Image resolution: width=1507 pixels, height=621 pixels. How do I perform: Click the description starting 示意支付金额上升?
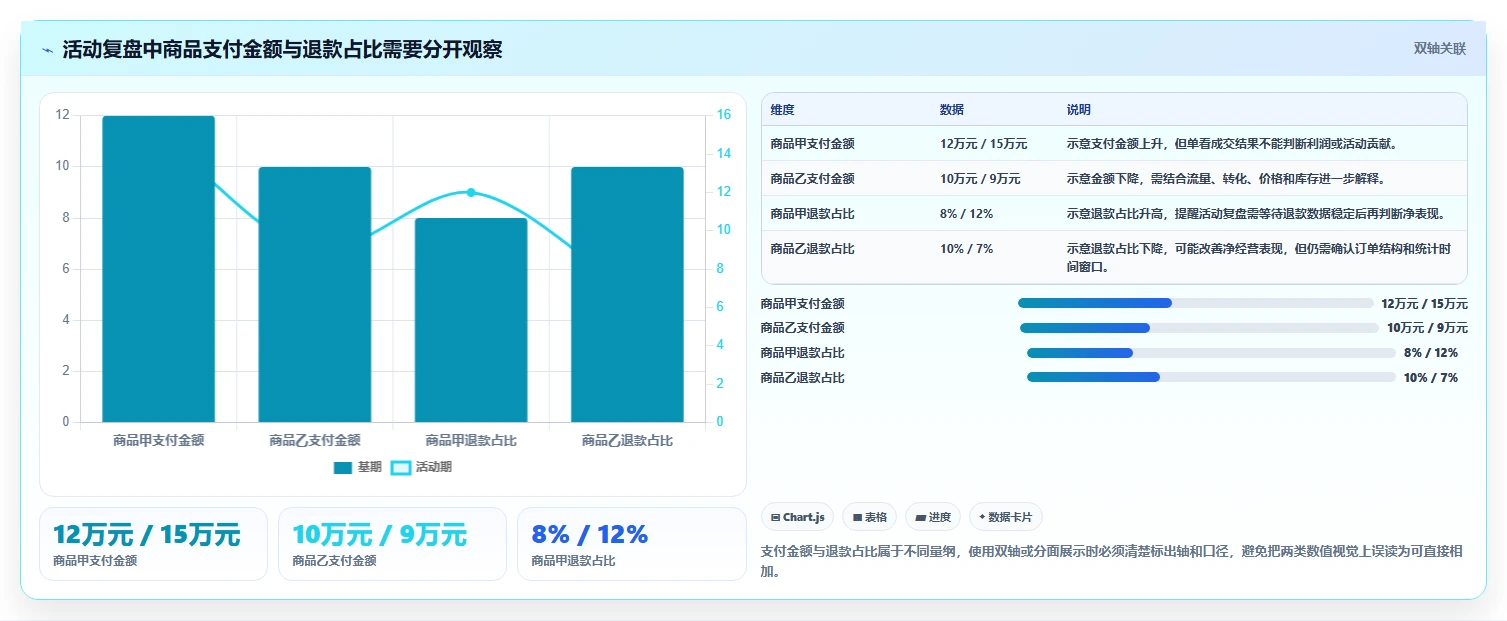point(1232,144)
